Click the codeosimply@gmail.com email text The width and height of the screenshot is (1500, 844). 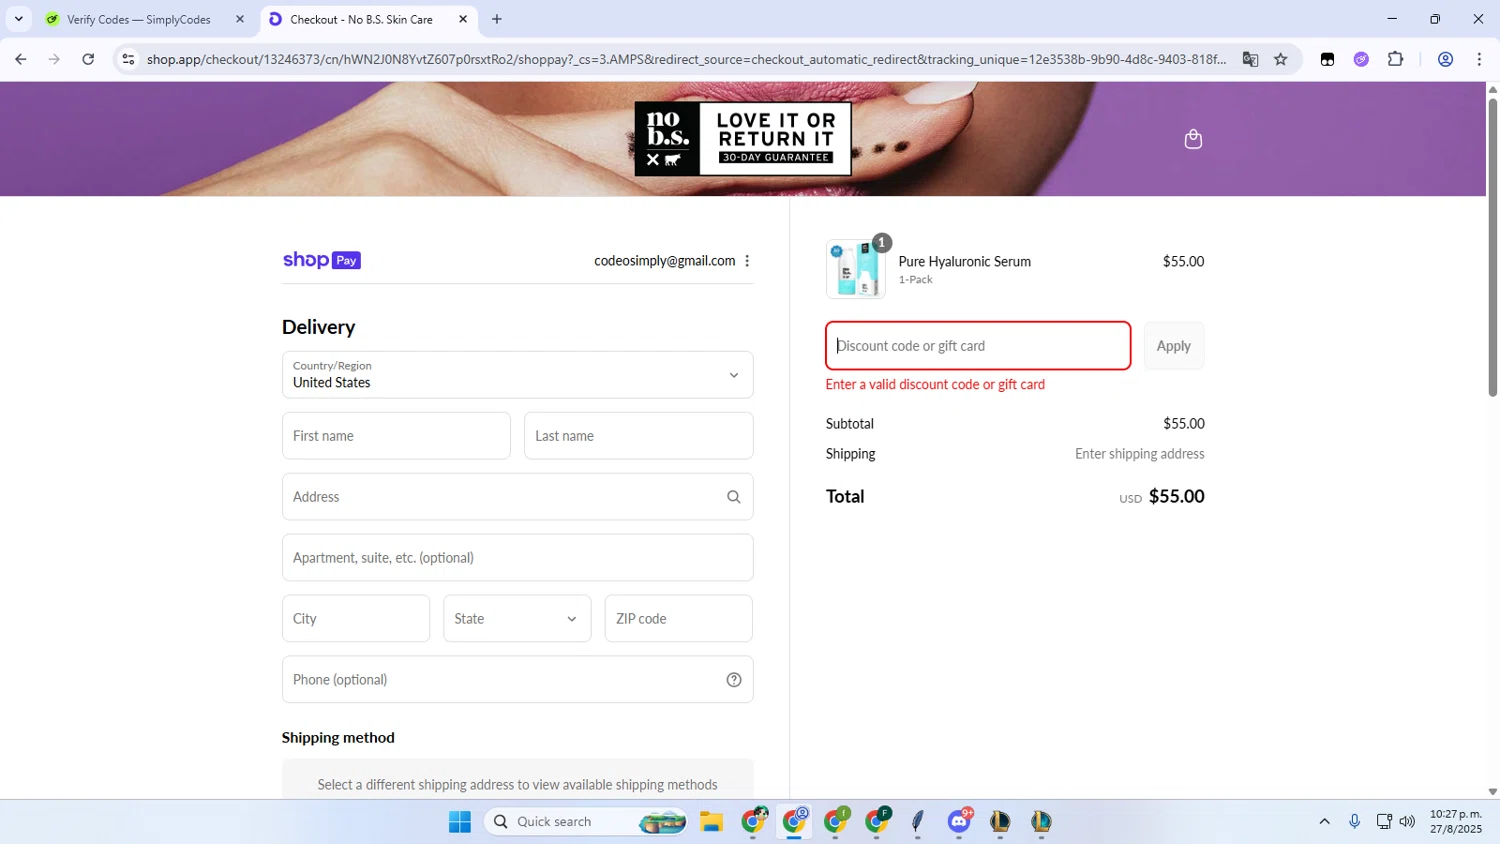click(x=665, y=261)
